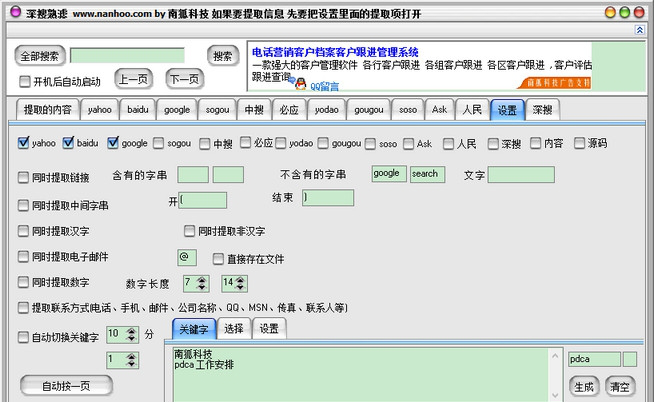654x418 pixels.
Task: Switch to the baidu tab
Action: [x=138, y=110]
